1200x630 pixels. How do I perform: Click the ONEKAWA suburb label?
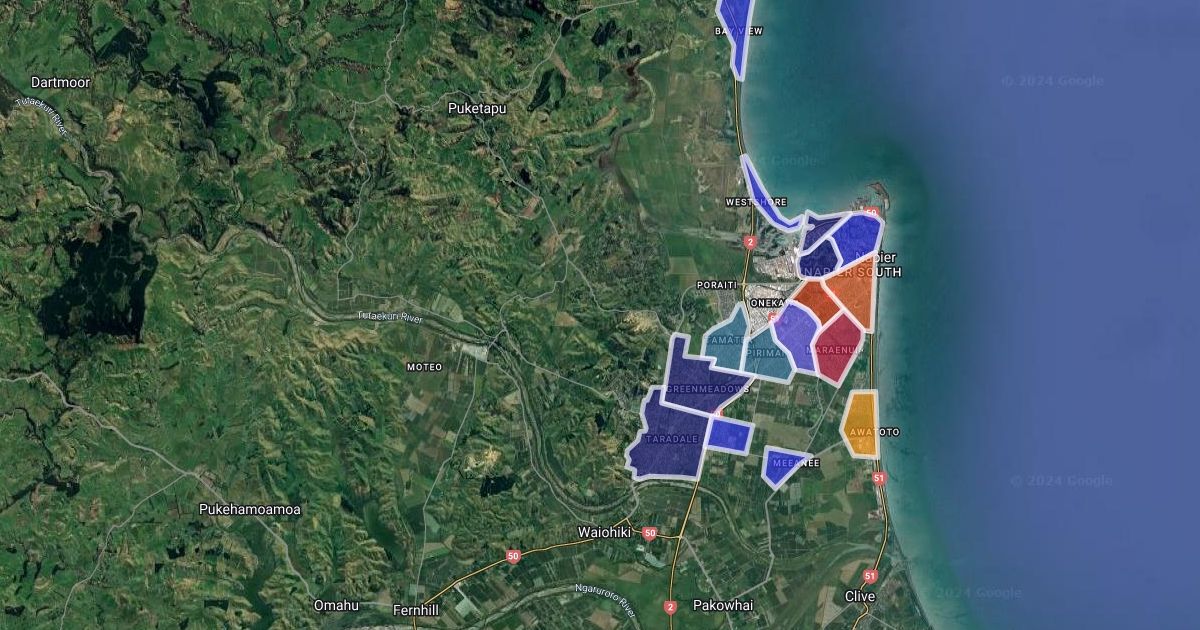click(x=768, y=304)
